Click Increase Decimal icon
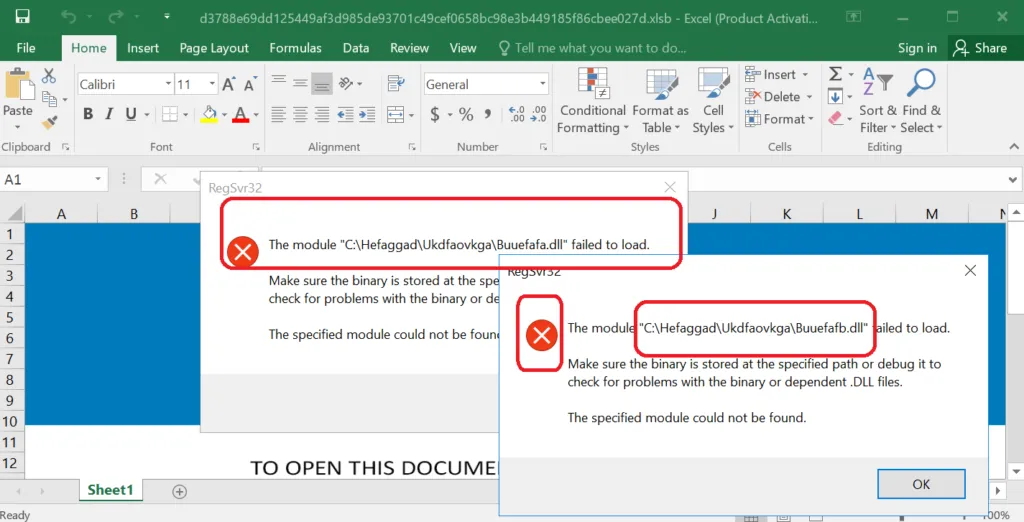 coord(517,114)
